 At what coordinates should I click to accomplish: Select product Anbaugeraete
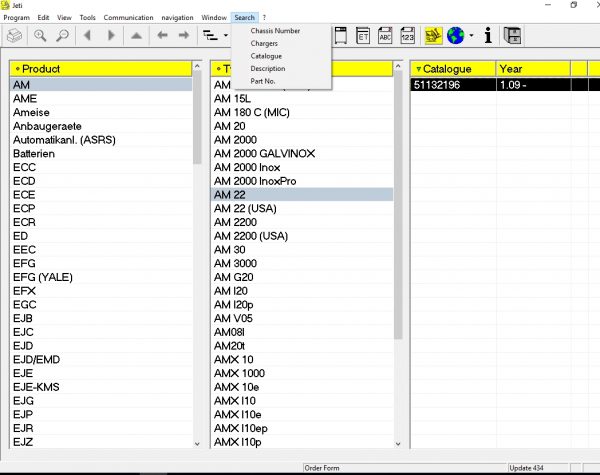101,126
